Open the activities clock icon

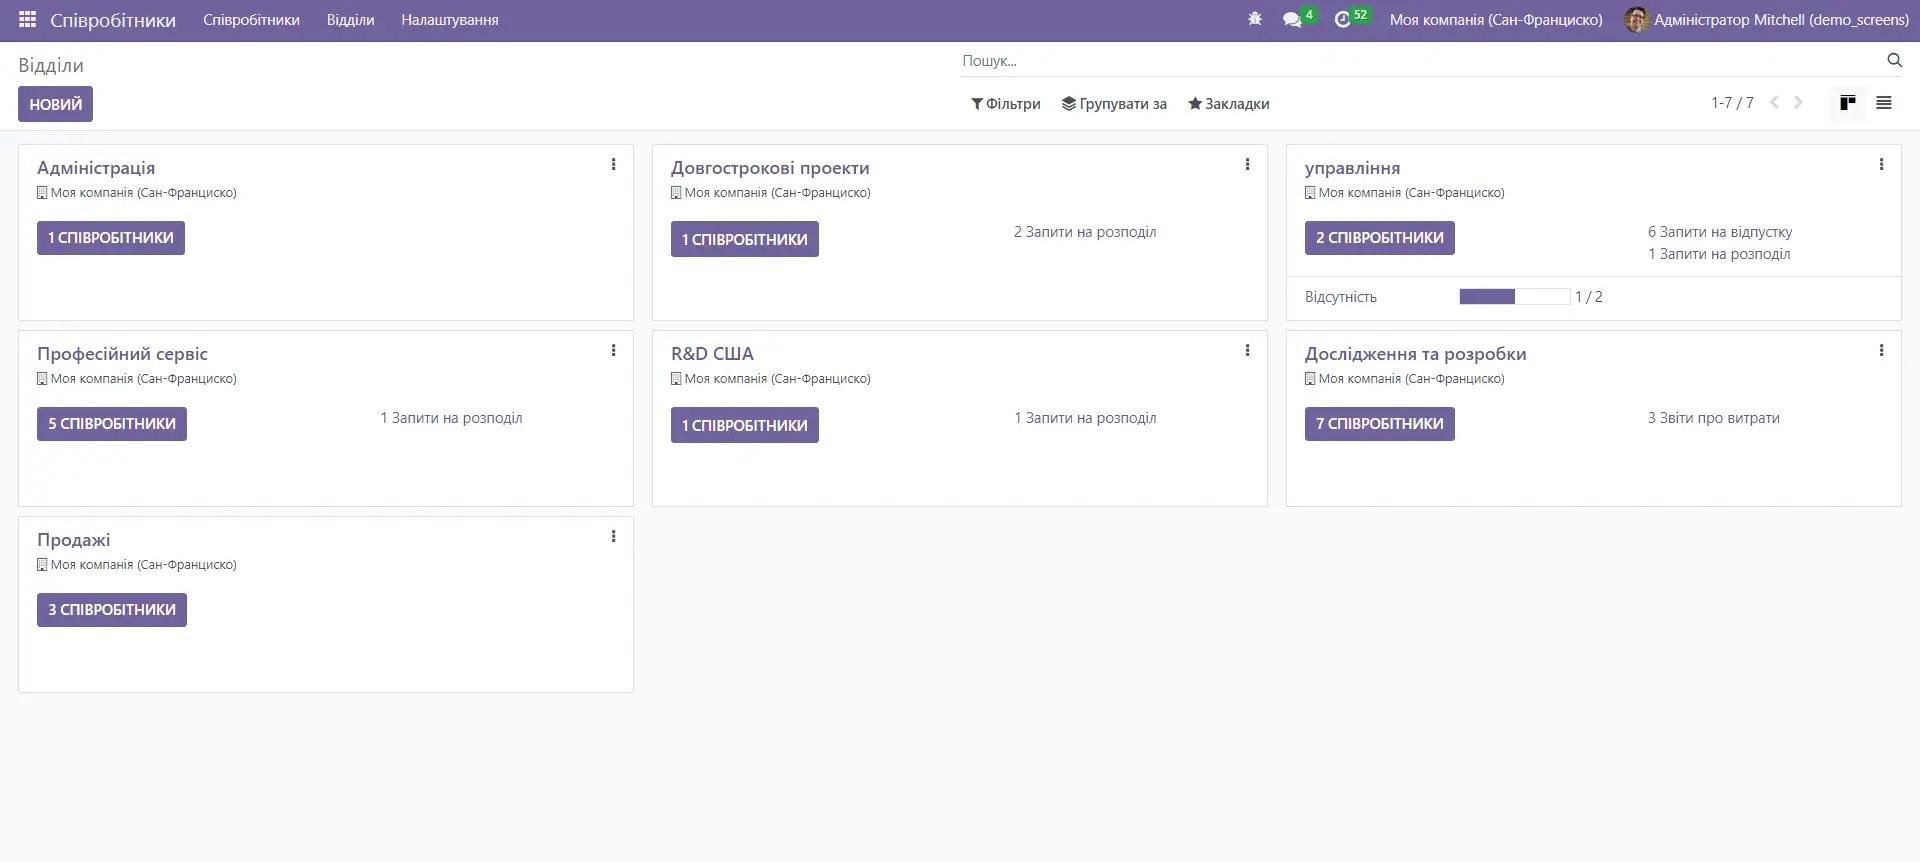coord(1343,20)
